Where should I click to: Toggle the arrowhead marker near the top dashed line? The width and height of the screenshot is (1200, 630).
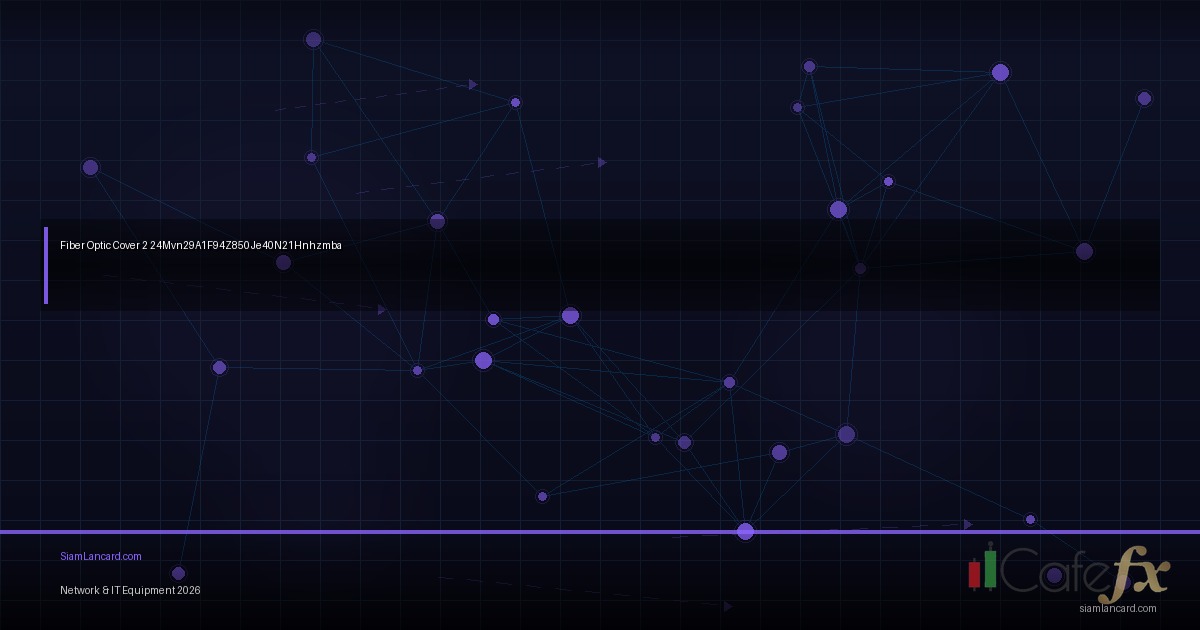tap(472, 84)
